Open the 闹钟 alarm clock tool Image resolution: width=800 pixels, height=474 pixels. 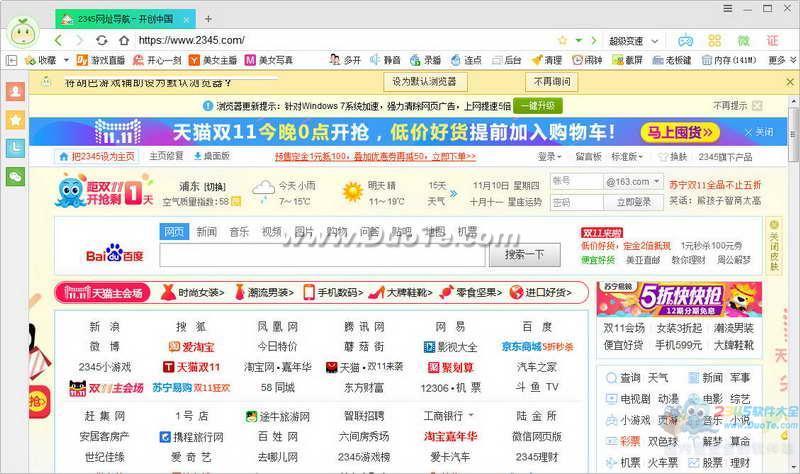587,60
